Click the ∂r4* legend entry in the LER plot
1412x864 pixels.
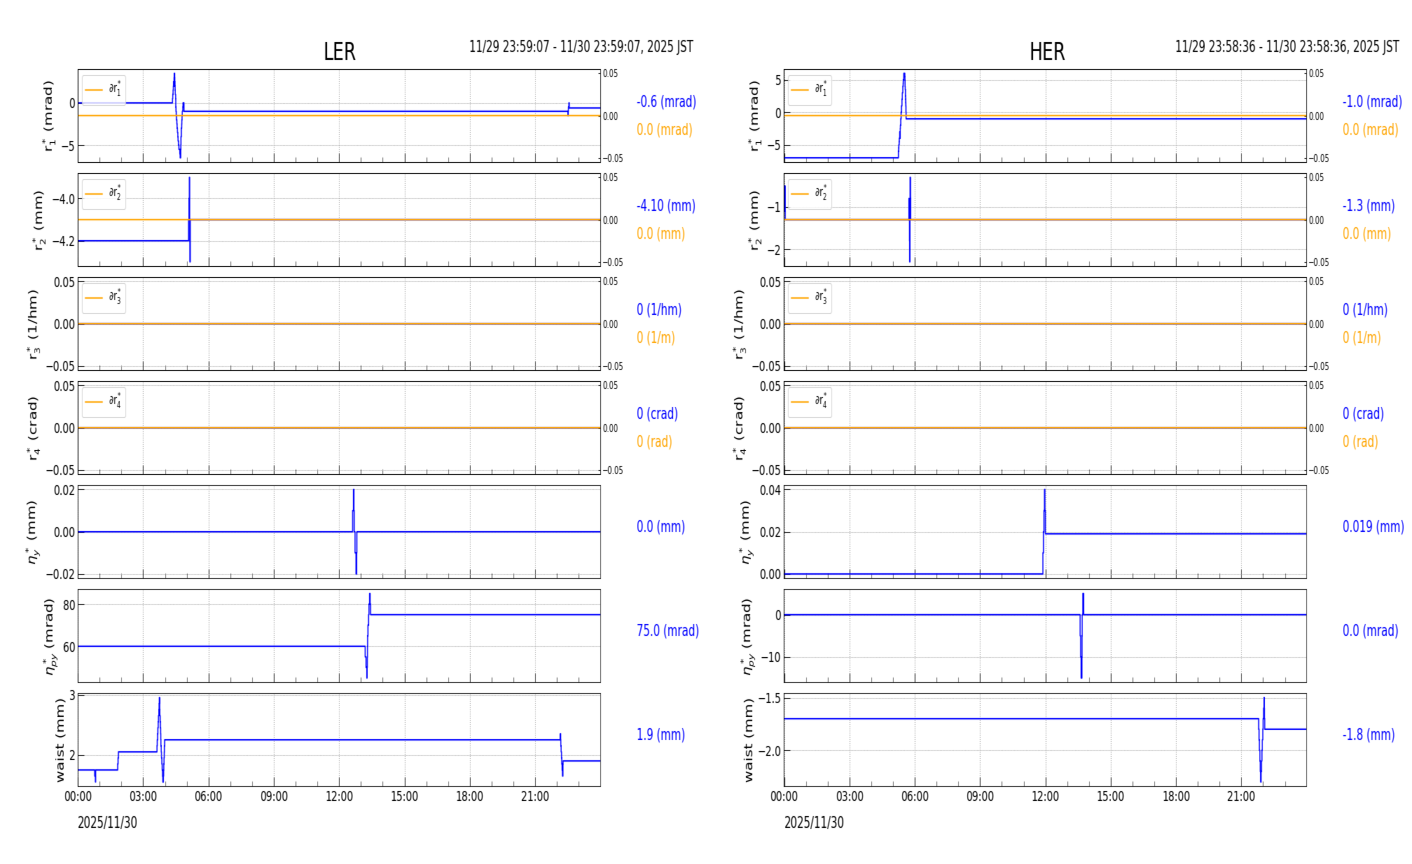point(104,402)
